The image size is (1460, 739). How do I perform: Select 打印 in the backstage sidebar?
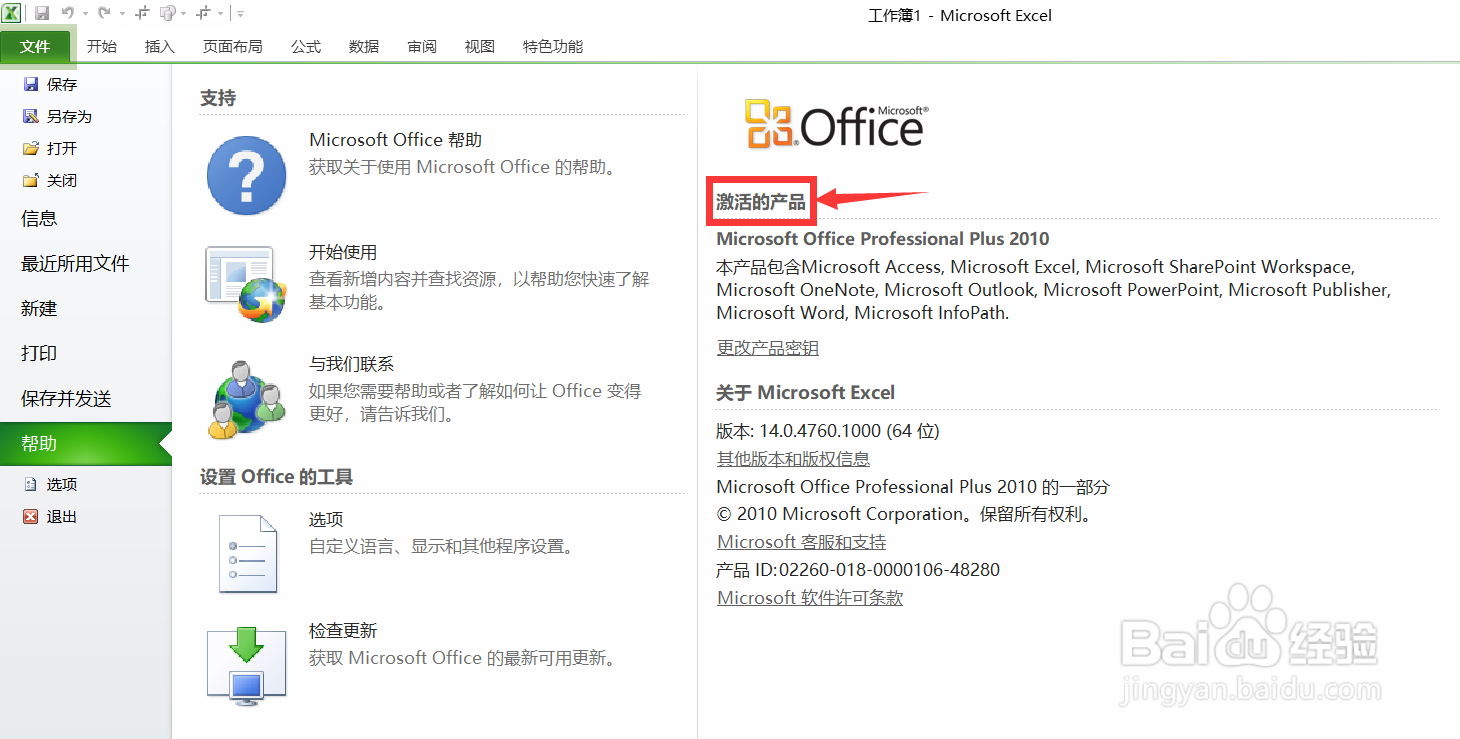click(39, 354)
